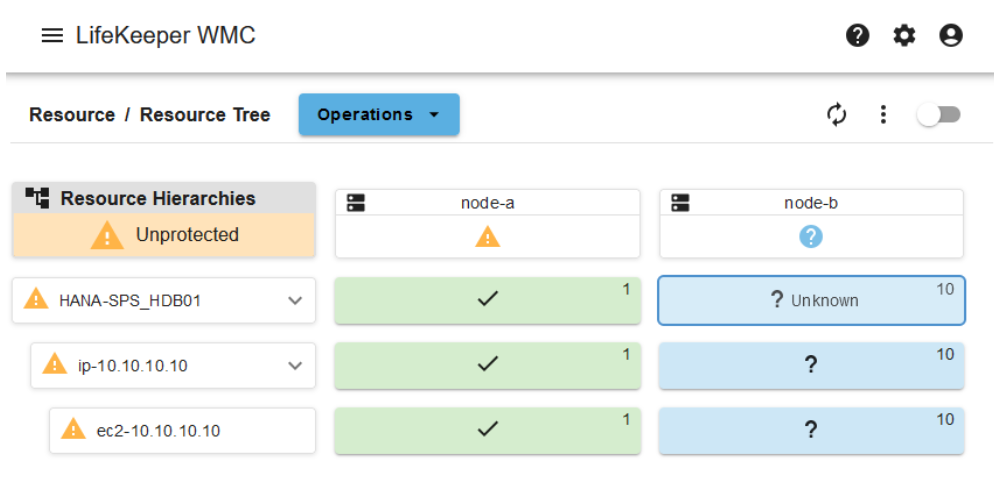Screen dimensions: 994x502
Task: Open the three-dot more options menu
Action: [883, 115]
